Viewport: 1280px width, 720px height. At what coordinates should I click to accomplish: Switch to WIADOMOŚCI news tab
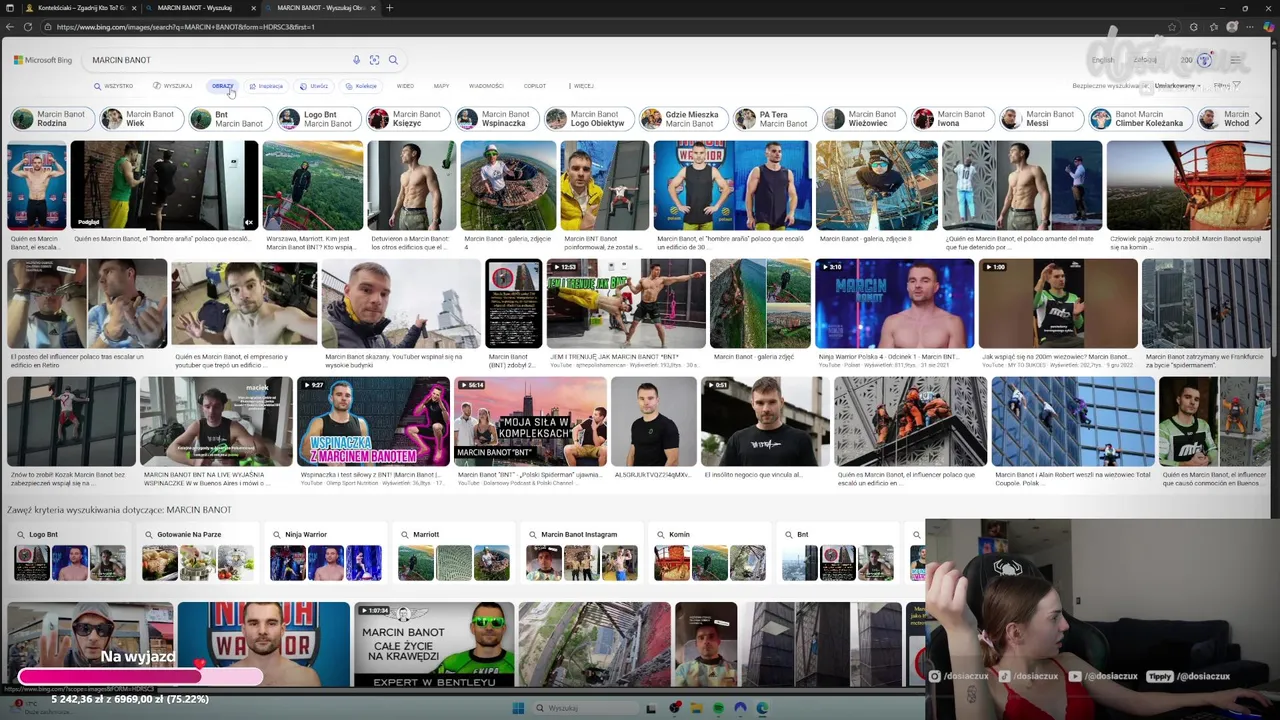[x=486, y=86]
